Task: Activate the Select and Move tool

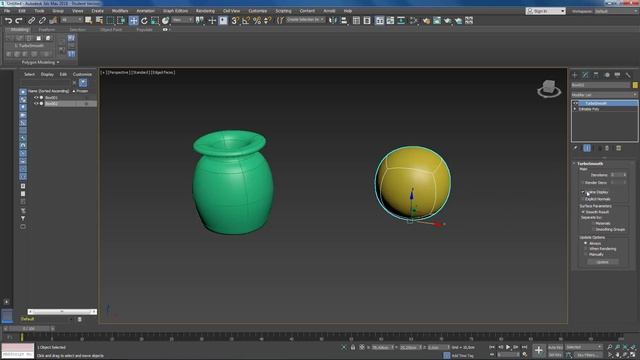Action: [133, 20]
